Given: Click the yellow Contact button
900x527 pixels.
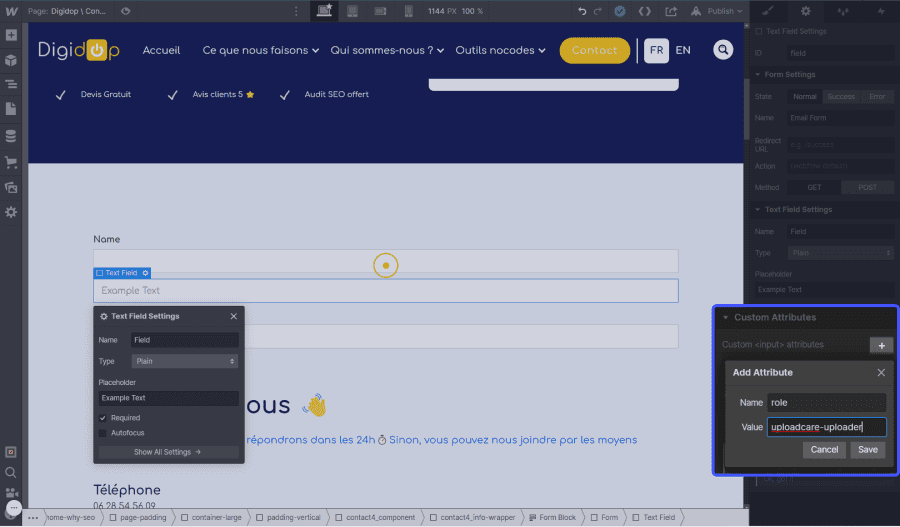Looking at the screenshot, I should point(595,51).
